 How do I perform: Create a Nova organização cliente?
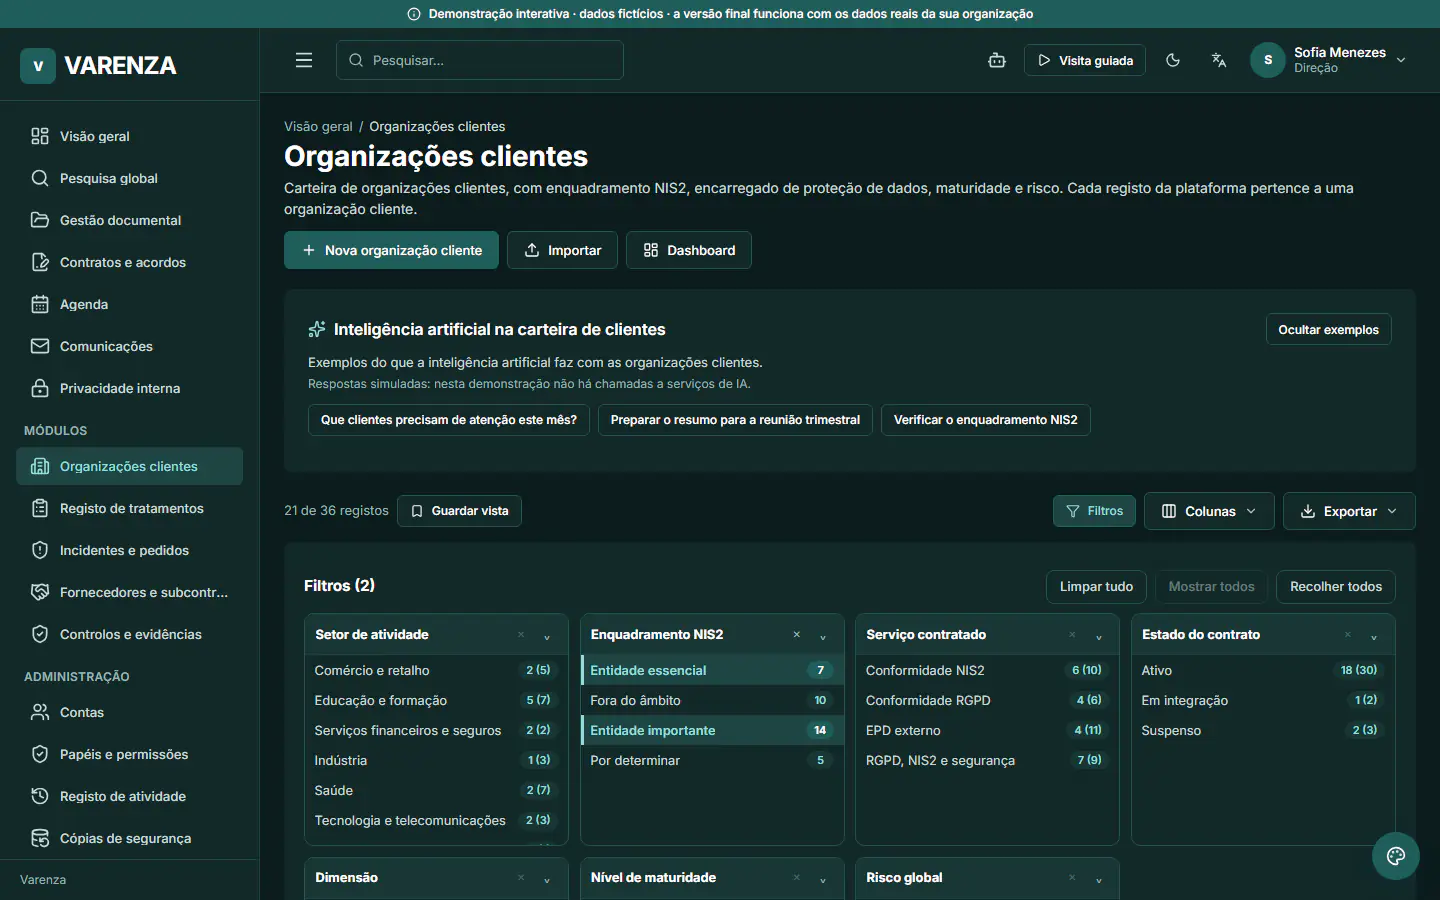click(391, 250)
